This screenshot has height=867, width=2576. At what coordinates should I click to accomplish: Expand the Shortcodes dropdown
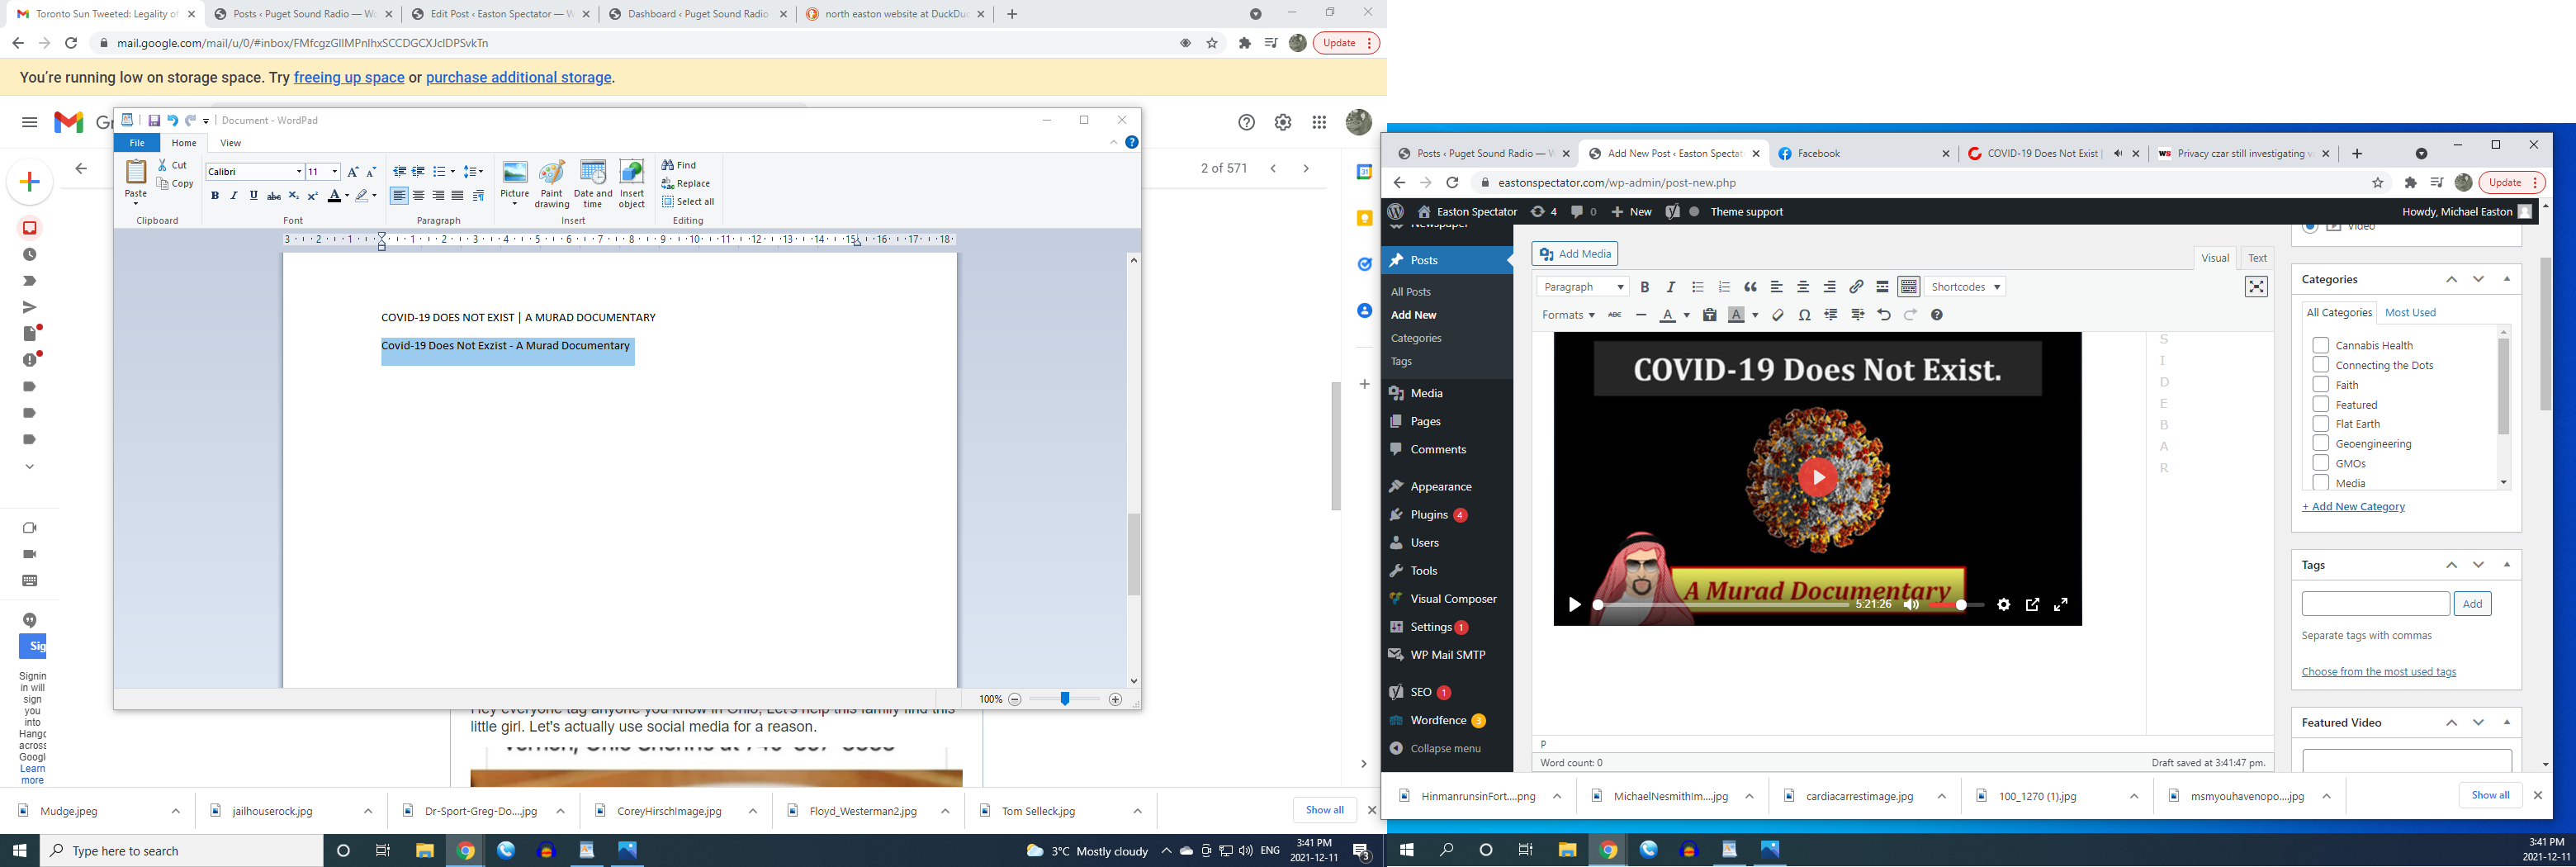1965,287
